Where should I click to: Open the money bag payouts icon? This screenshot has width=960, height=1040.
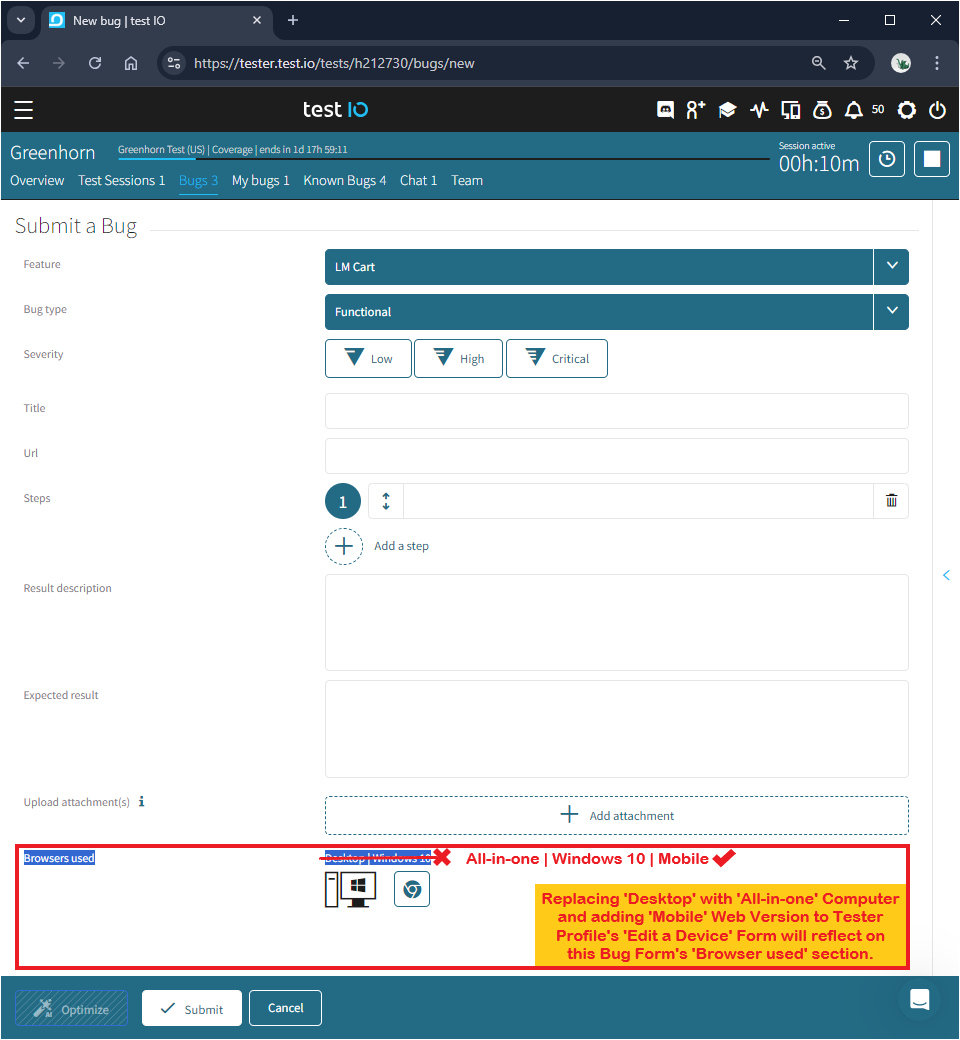coord(822,109)
